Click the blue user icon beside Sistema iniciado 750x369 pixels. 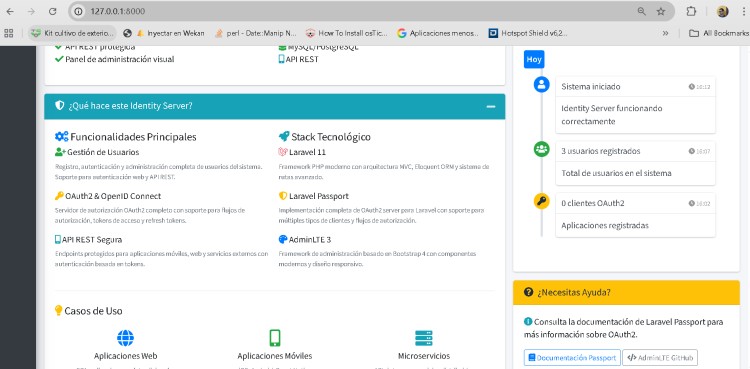(x=541, y=85)
